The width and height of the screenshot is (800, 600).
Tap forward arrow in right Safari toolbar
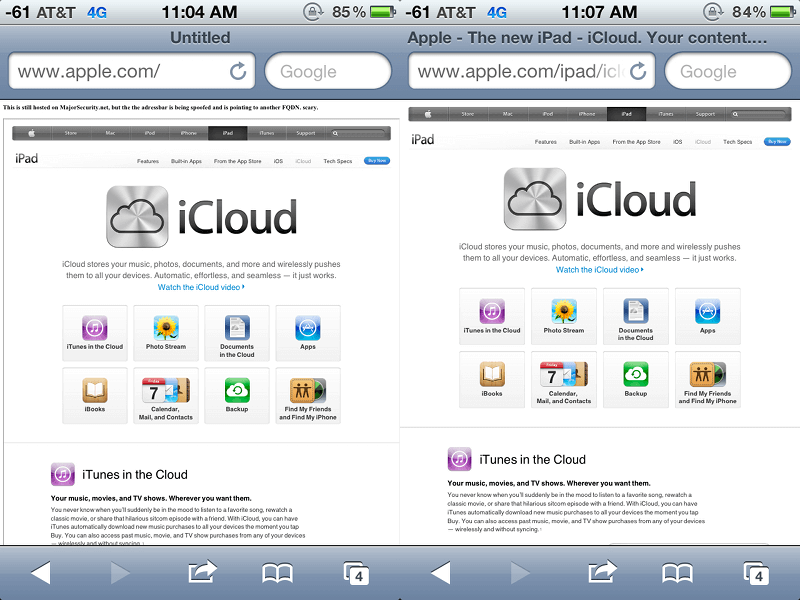[x=520, y=572]
